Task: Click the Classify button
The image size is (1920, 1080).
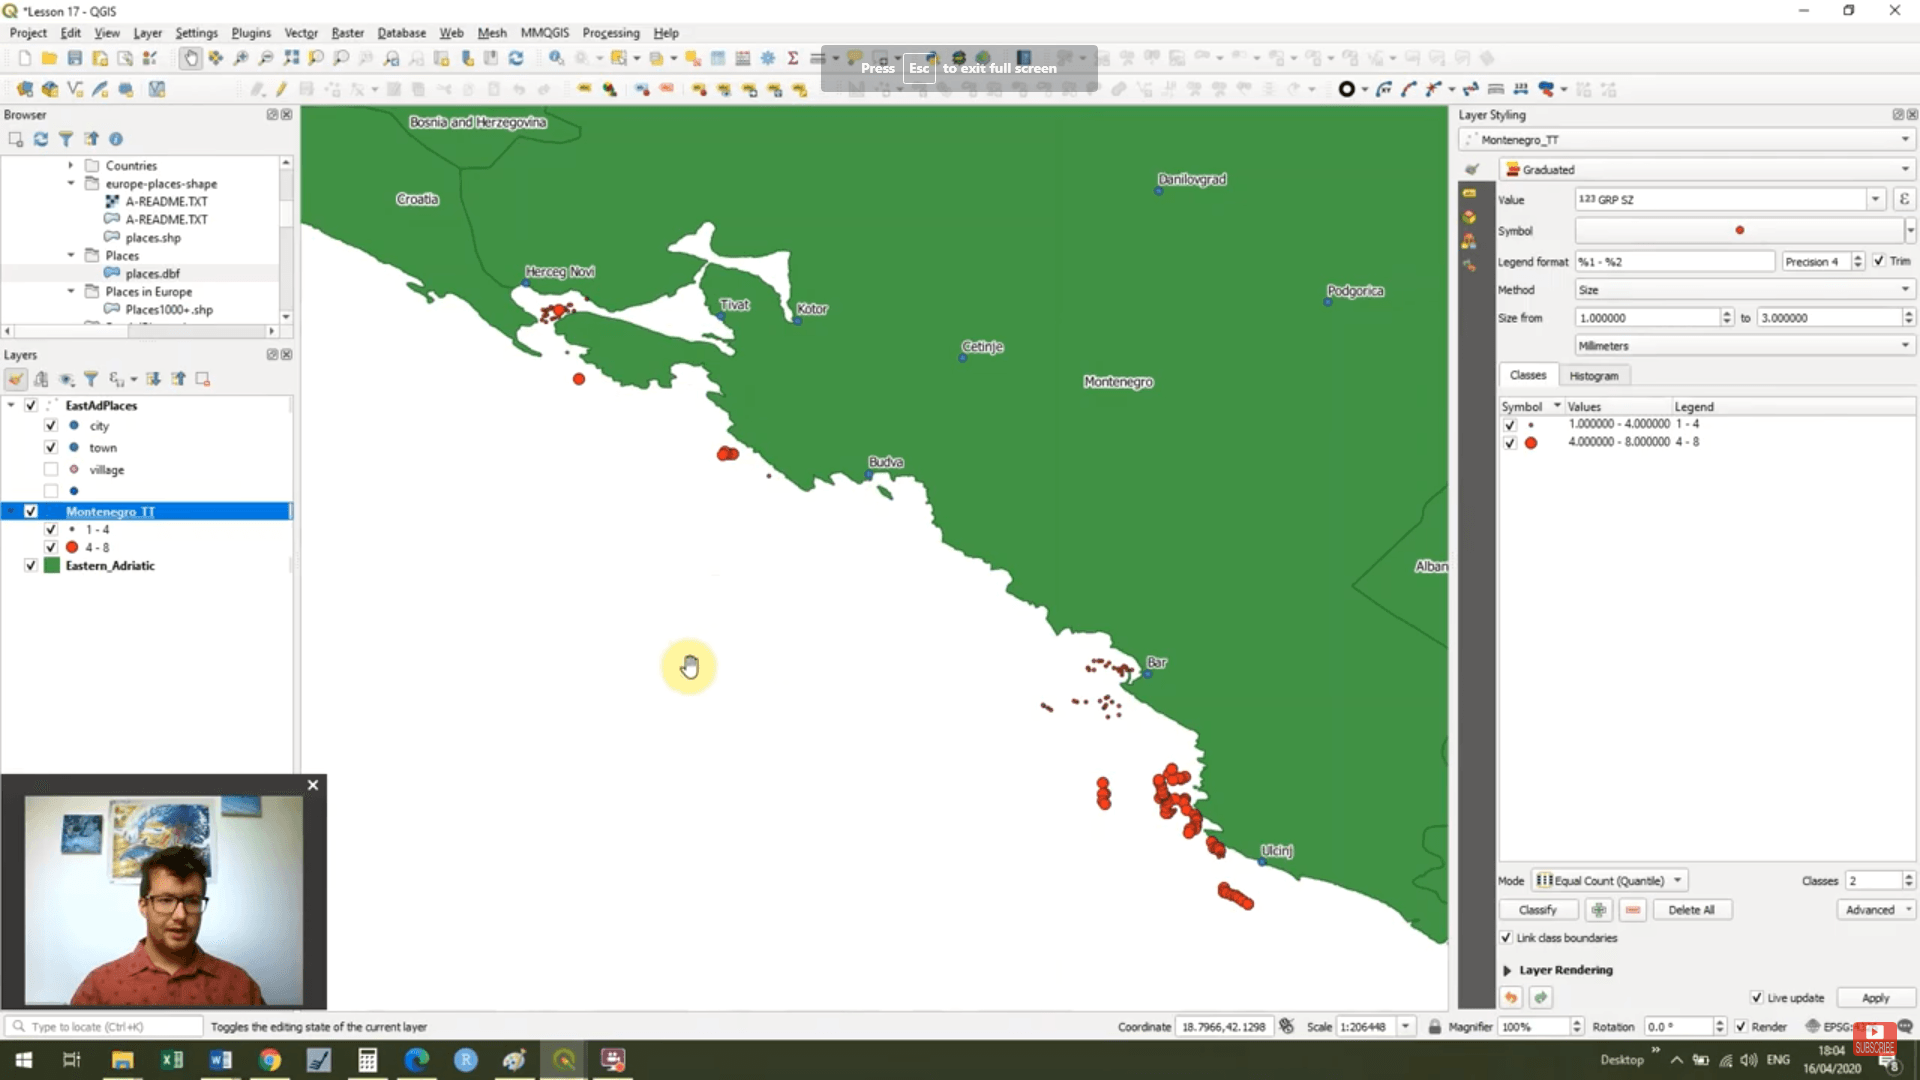Action: coord(1537,910)
